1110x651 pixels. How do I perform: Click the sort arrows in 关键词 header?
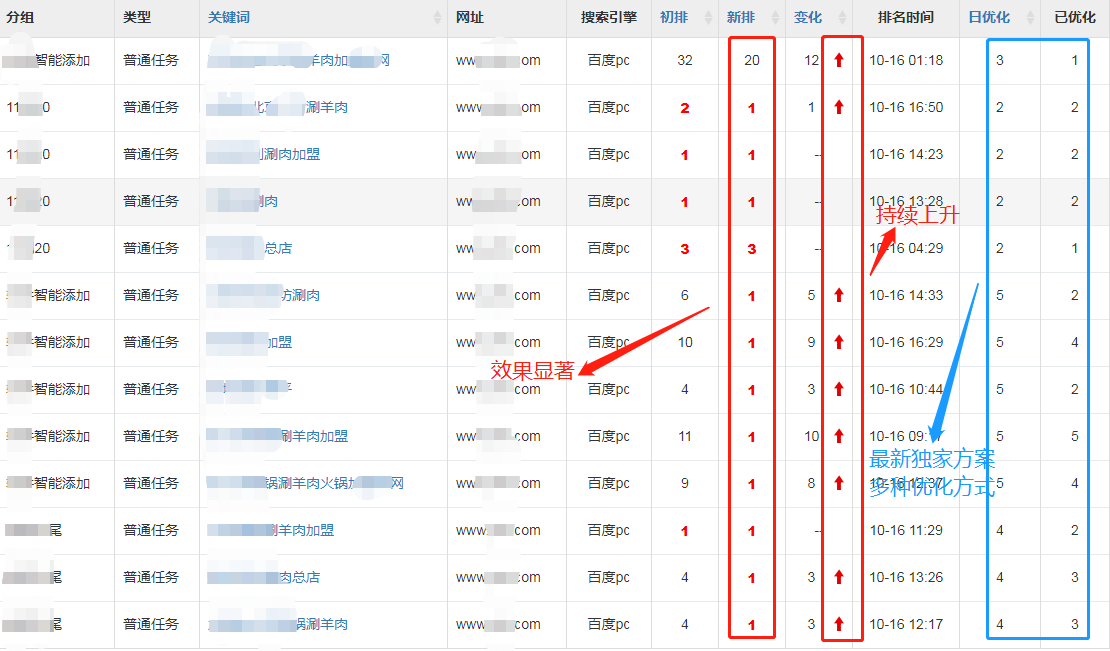click(x=437, y=18)
